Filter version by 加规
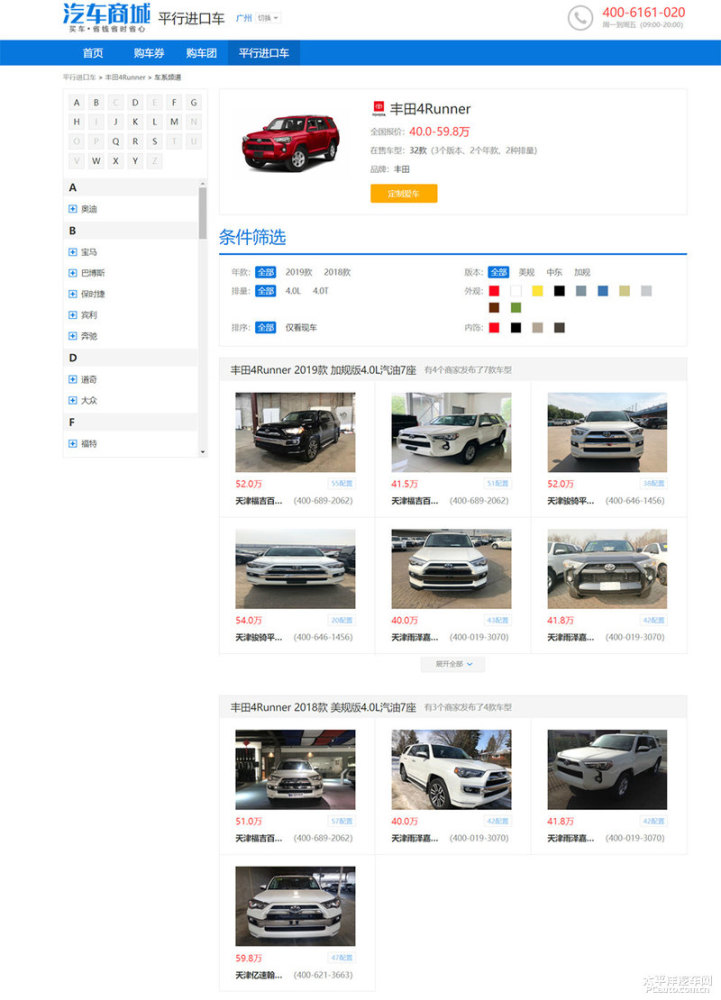 (582, 272)
